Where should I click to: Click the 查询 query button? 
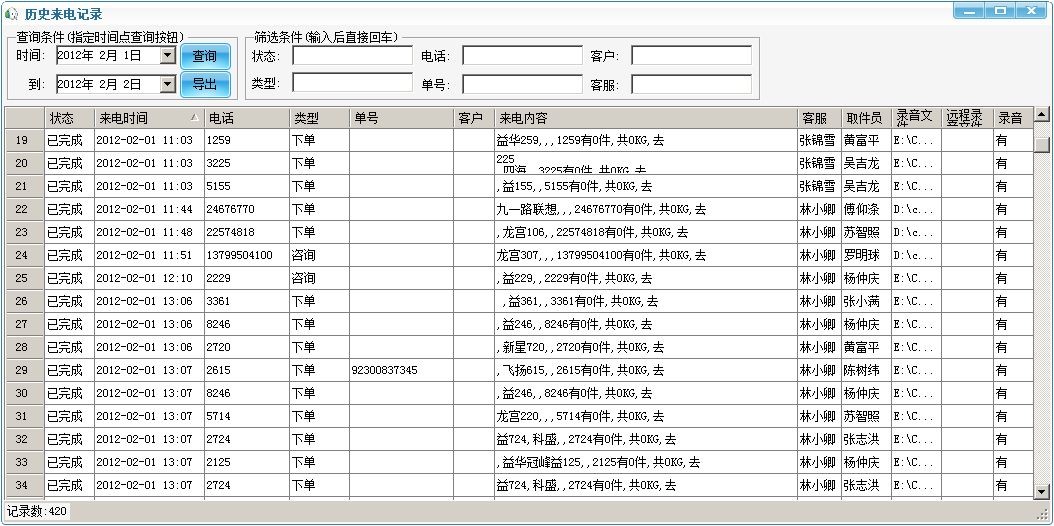point(205,56)
